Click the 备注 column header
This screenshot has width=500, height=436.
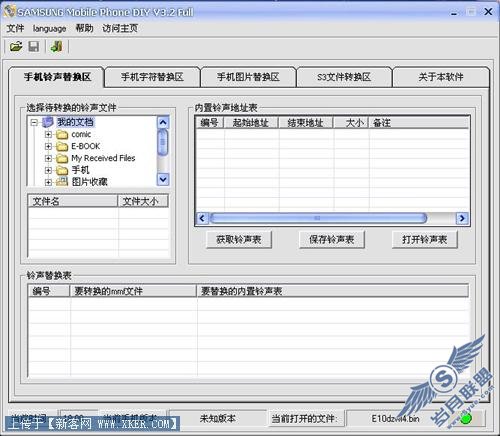point(419,123)
